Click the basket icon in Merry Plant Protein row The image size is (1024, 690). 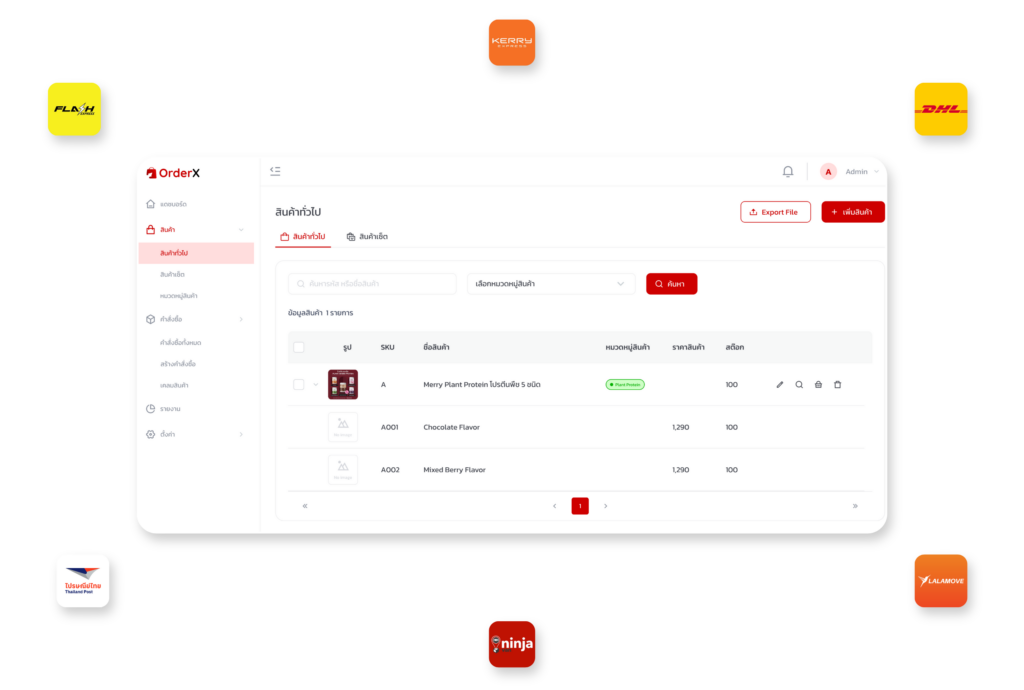tap(818, 384)
